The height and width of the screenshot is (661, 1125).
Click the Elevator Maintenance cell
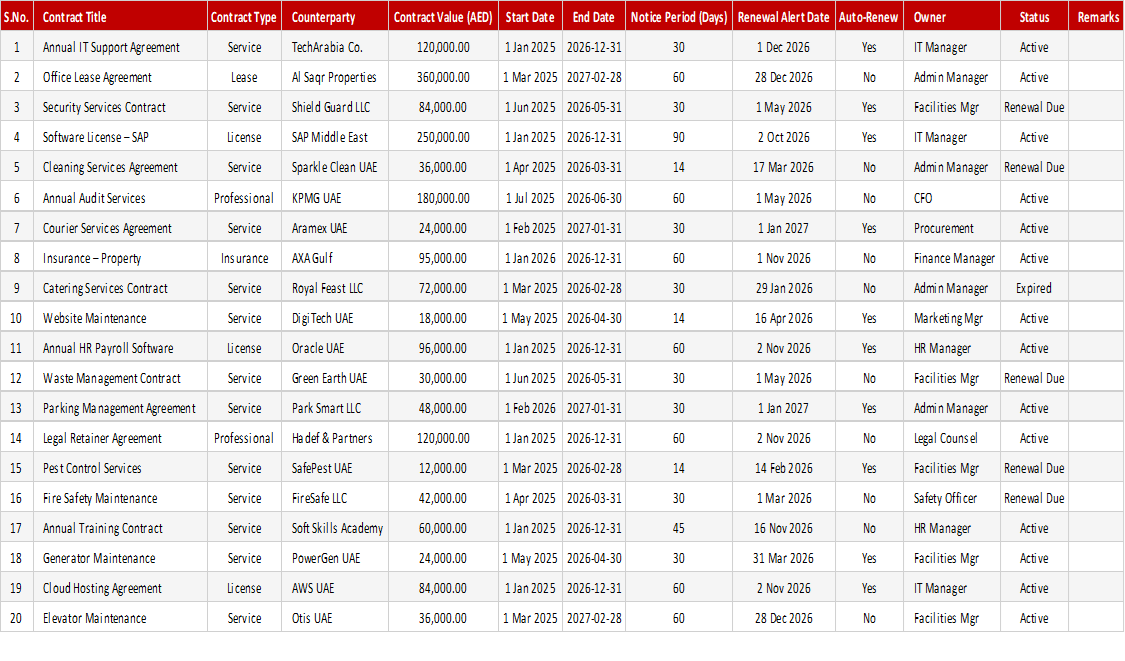pos(121,618)
